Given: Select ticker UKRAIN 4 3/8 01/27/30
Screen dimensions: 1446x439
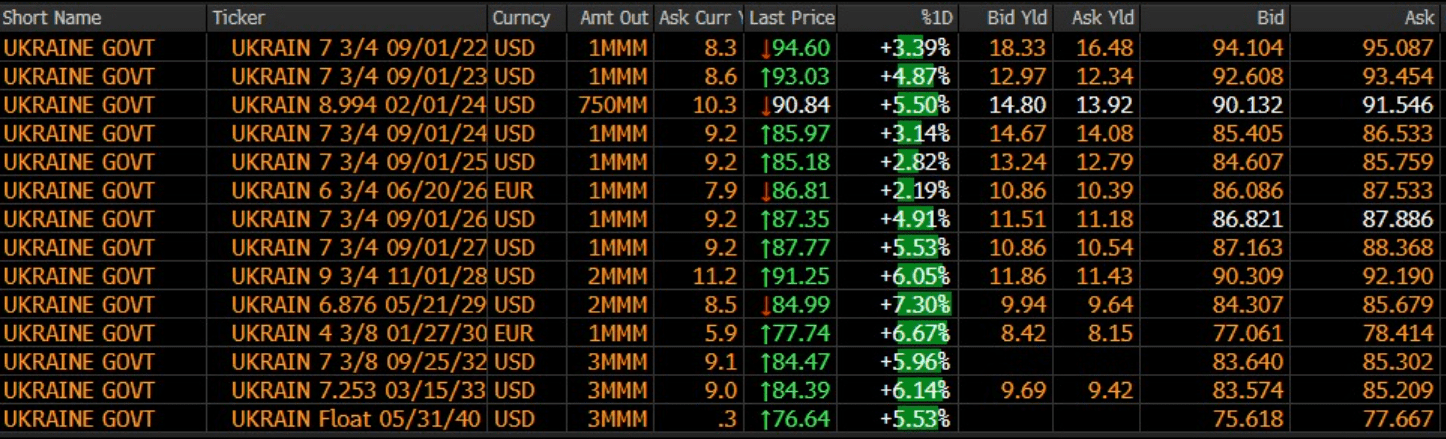Looking at the screenshot, I should 359,333.
